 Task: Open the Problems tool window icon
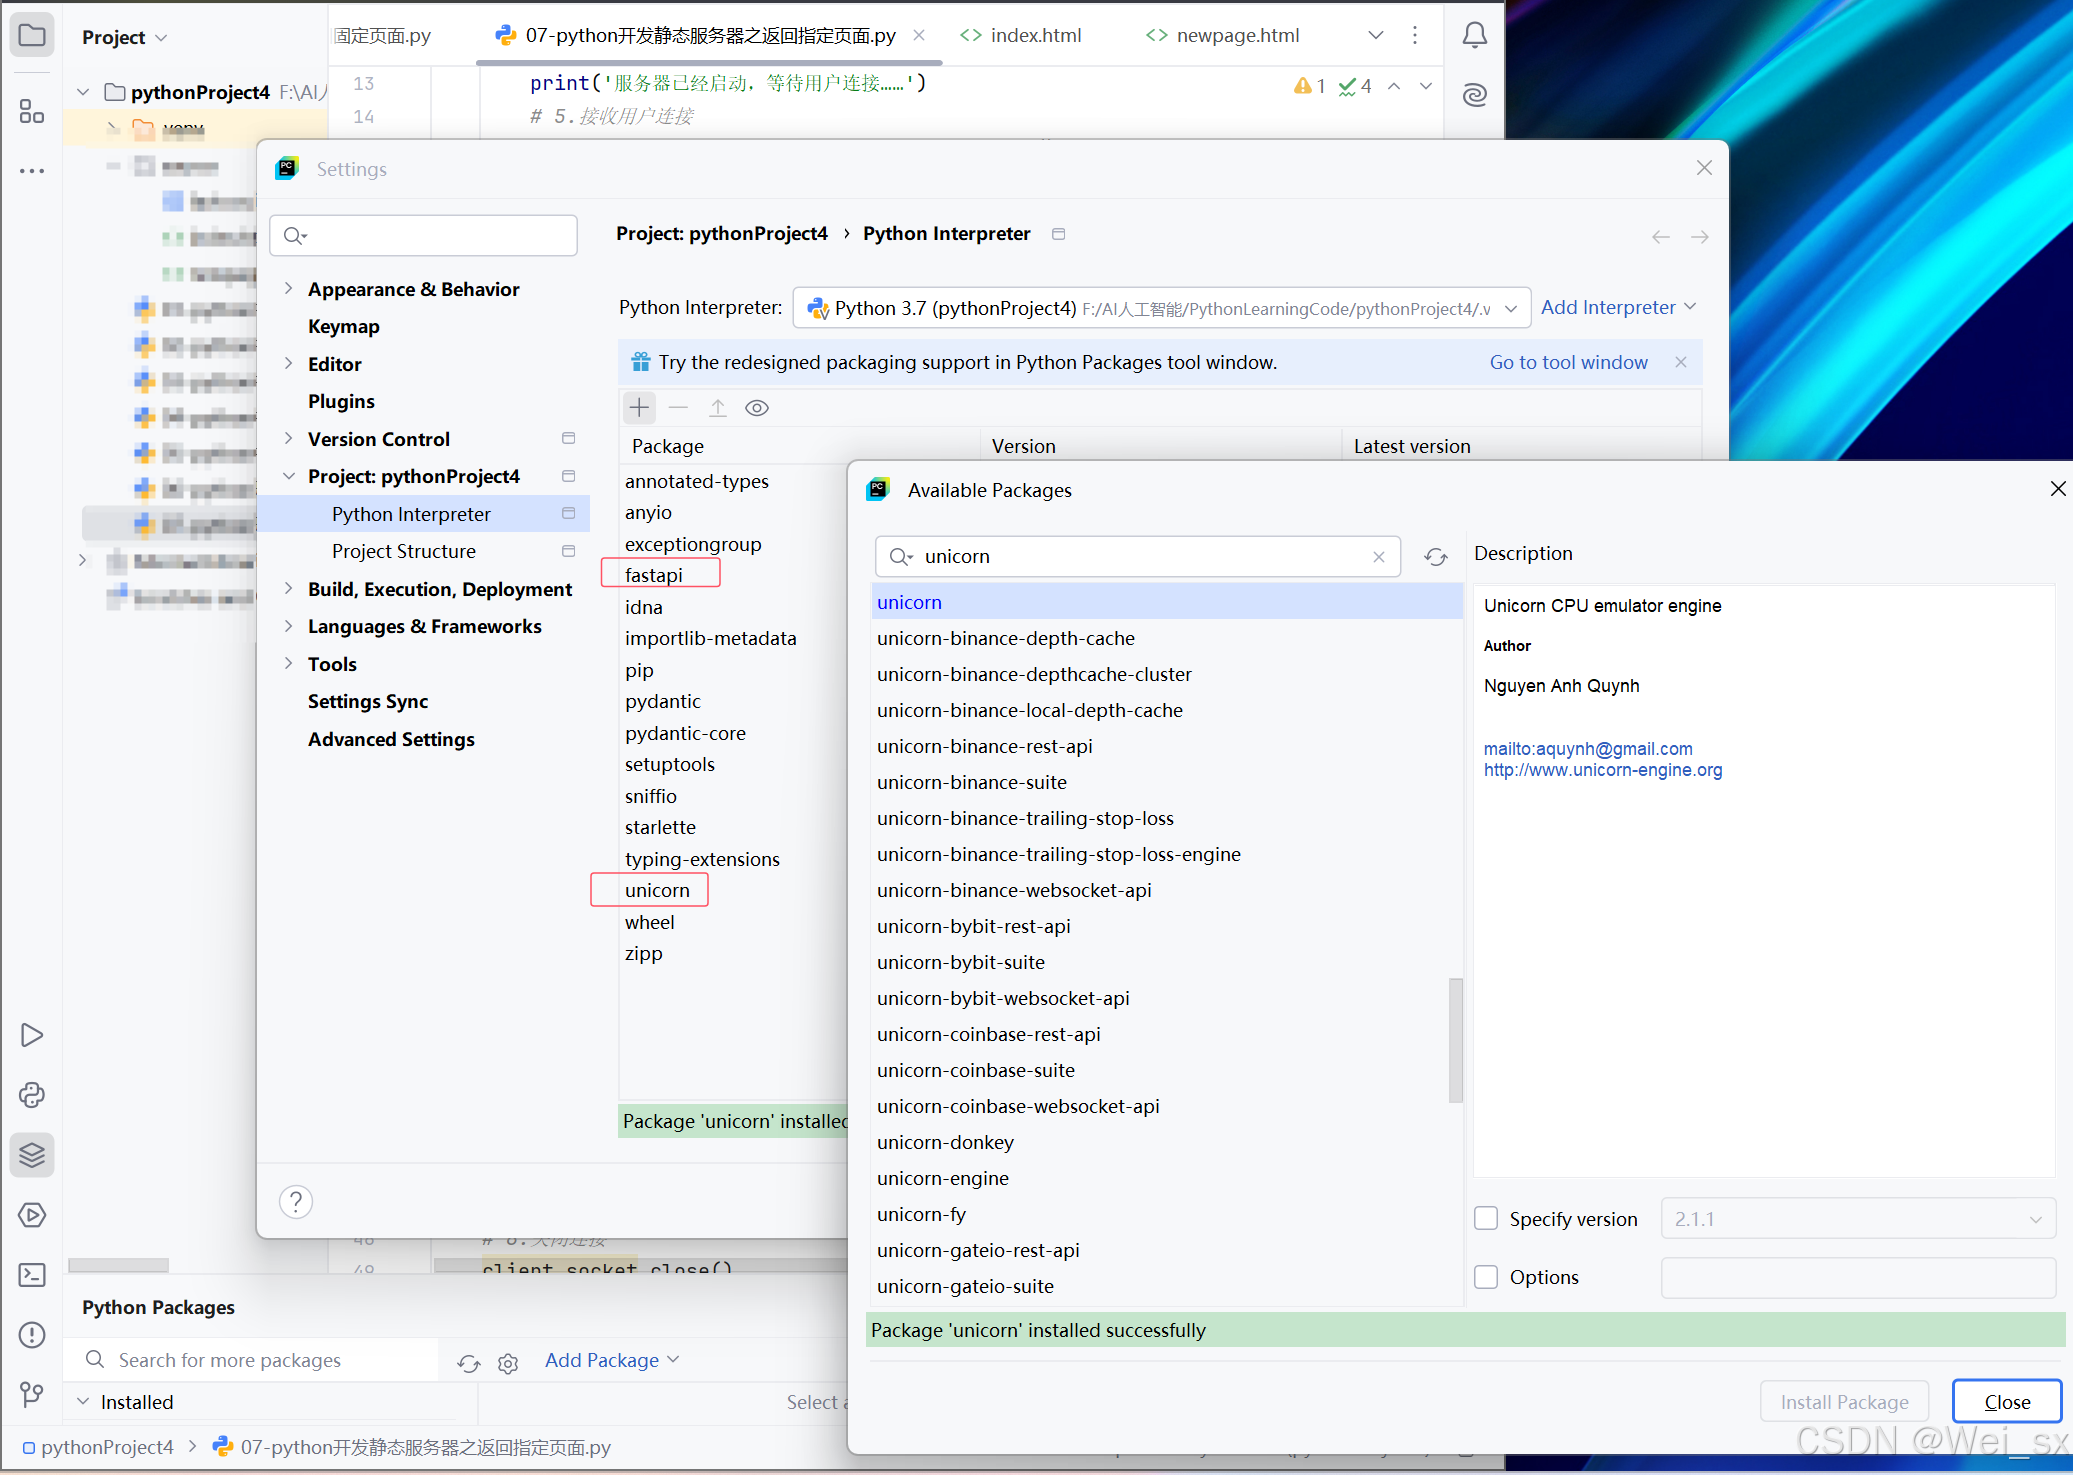tap(32, 1335)
